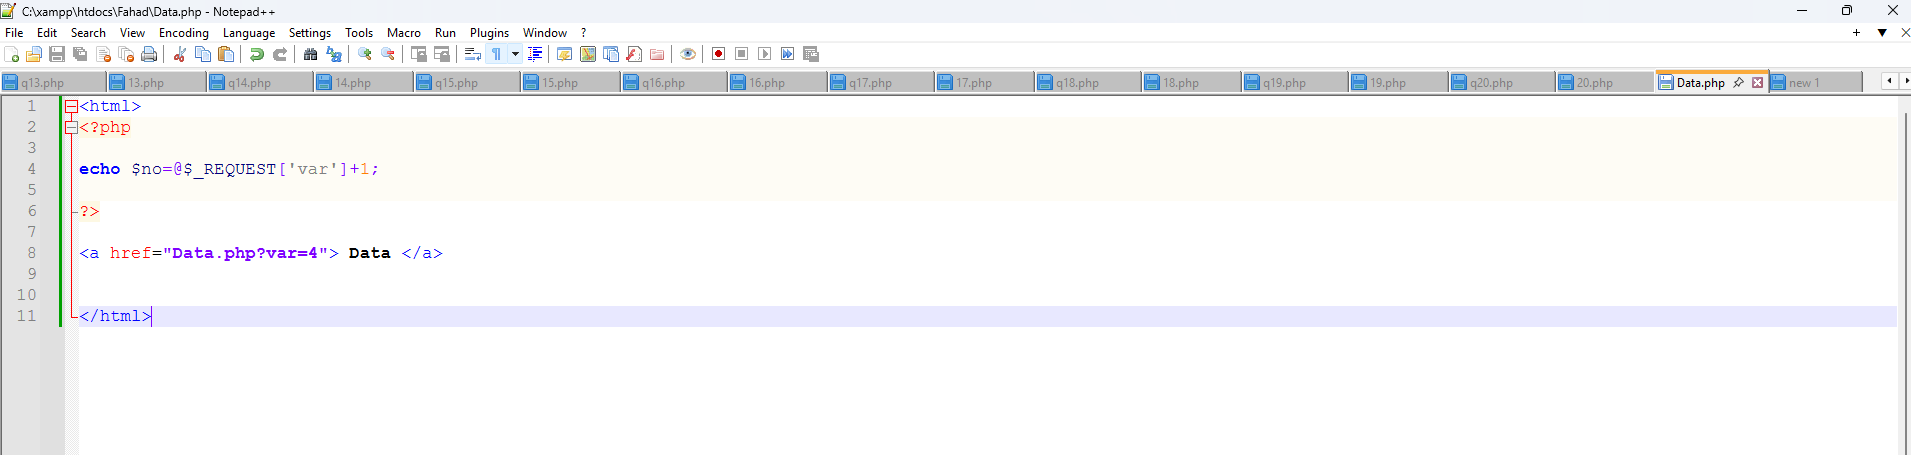Open Find with the binoculars icon
Image resolution: width=1911 pixels, height=455 pixels.
click(x=311, y=54)
